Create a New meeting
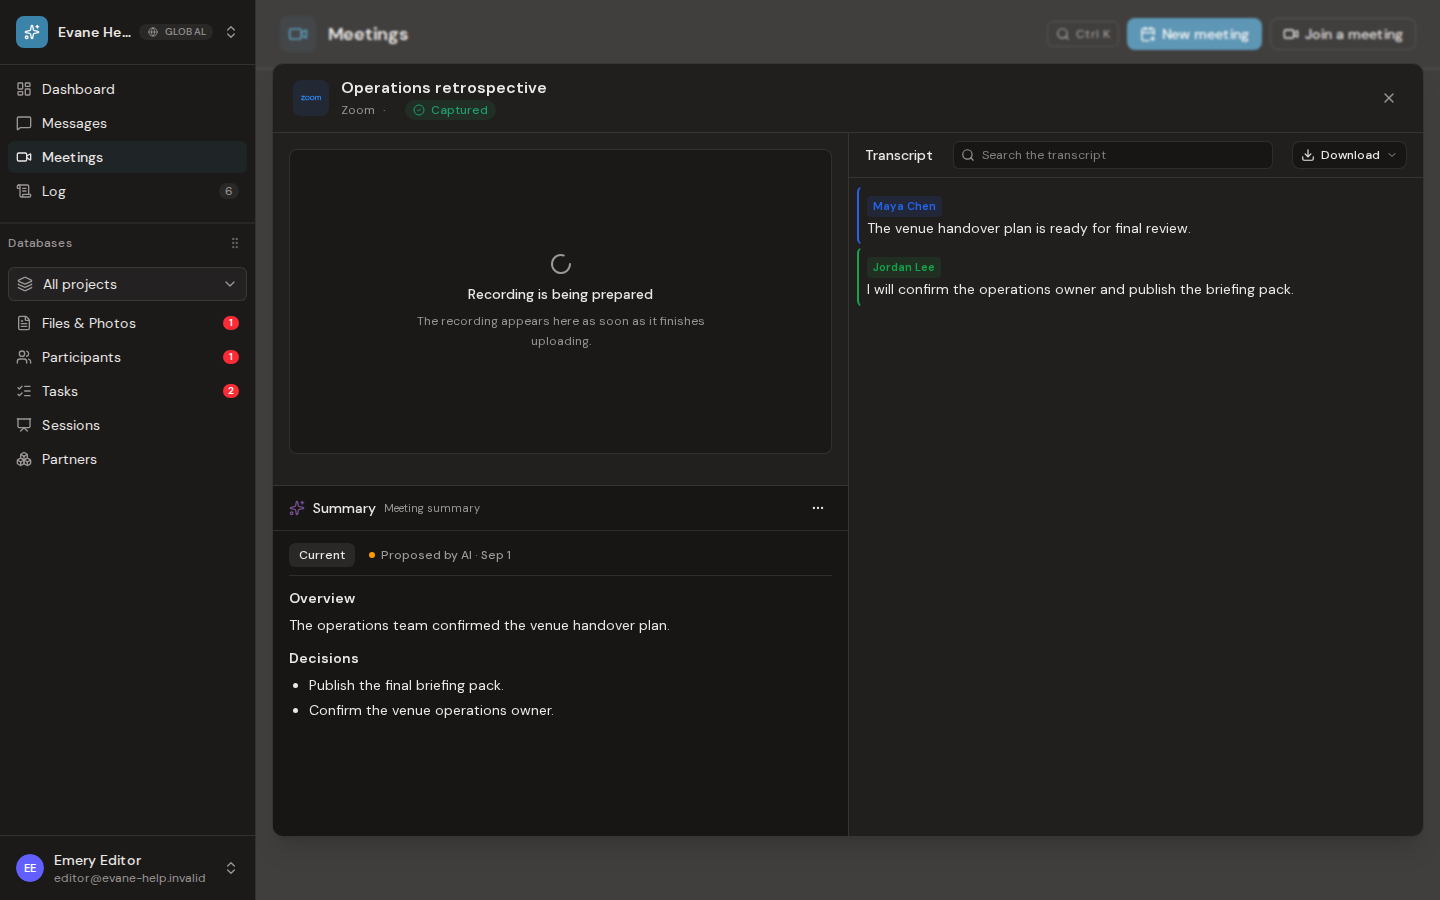 coord(1194,34)
